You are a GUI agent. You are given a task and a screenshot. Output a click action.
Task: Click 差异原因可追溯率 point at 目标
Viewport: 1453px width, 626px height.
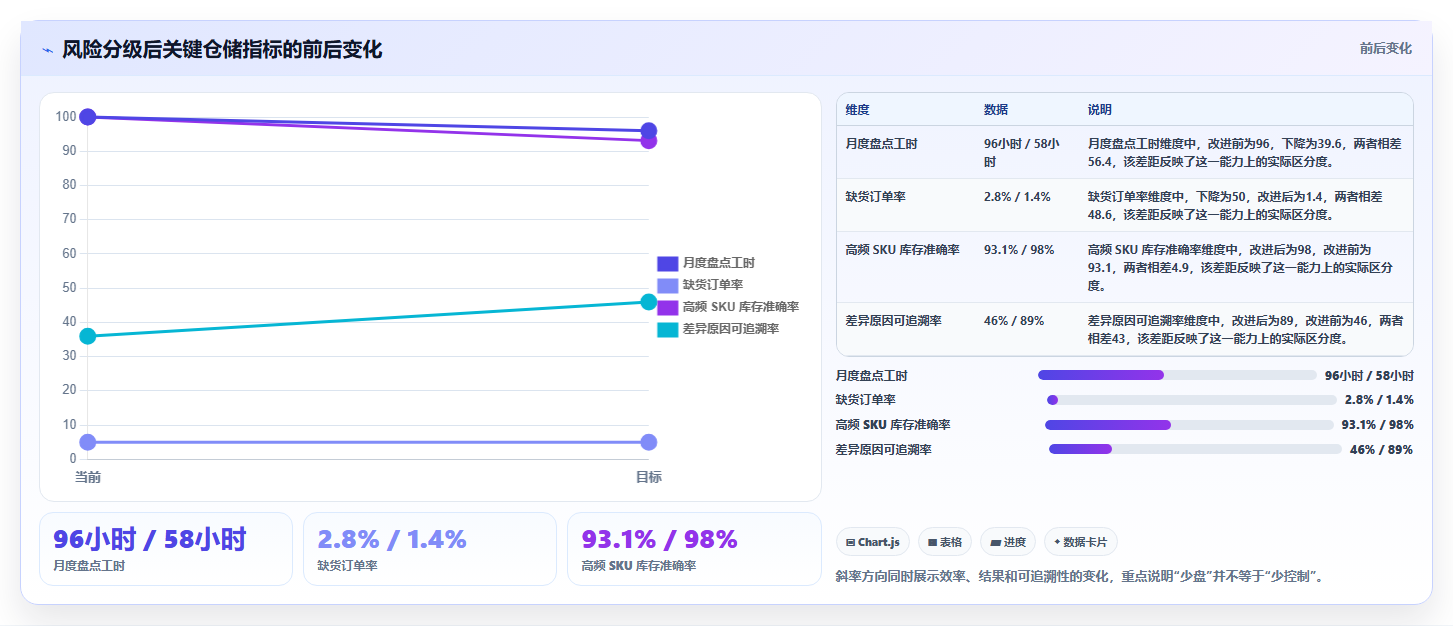[x=649, y=302]
